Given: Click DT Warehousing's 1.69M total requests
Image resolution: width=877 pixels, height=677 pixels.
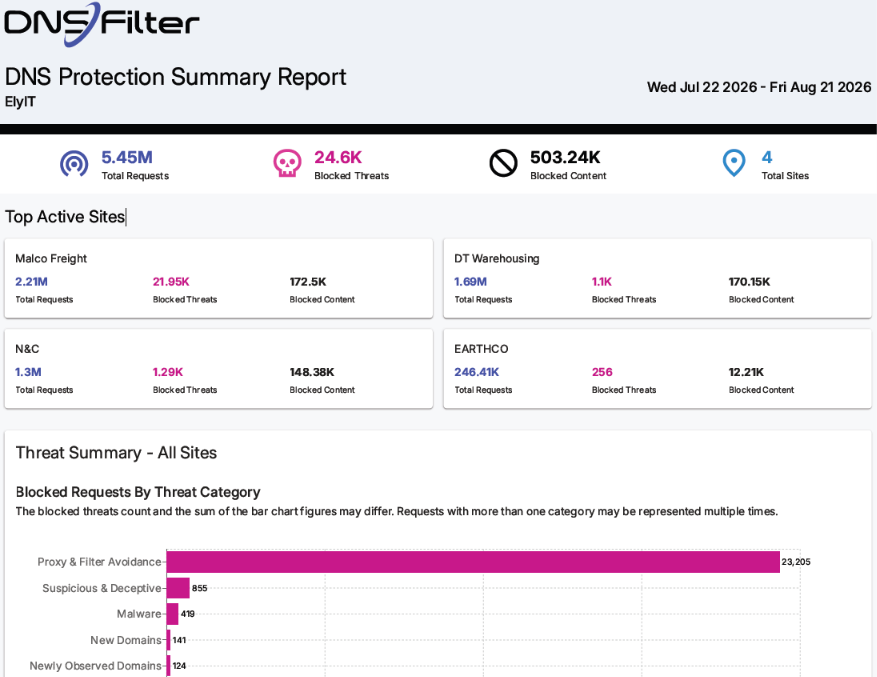Looking at the screenshot, I should 470,281.
